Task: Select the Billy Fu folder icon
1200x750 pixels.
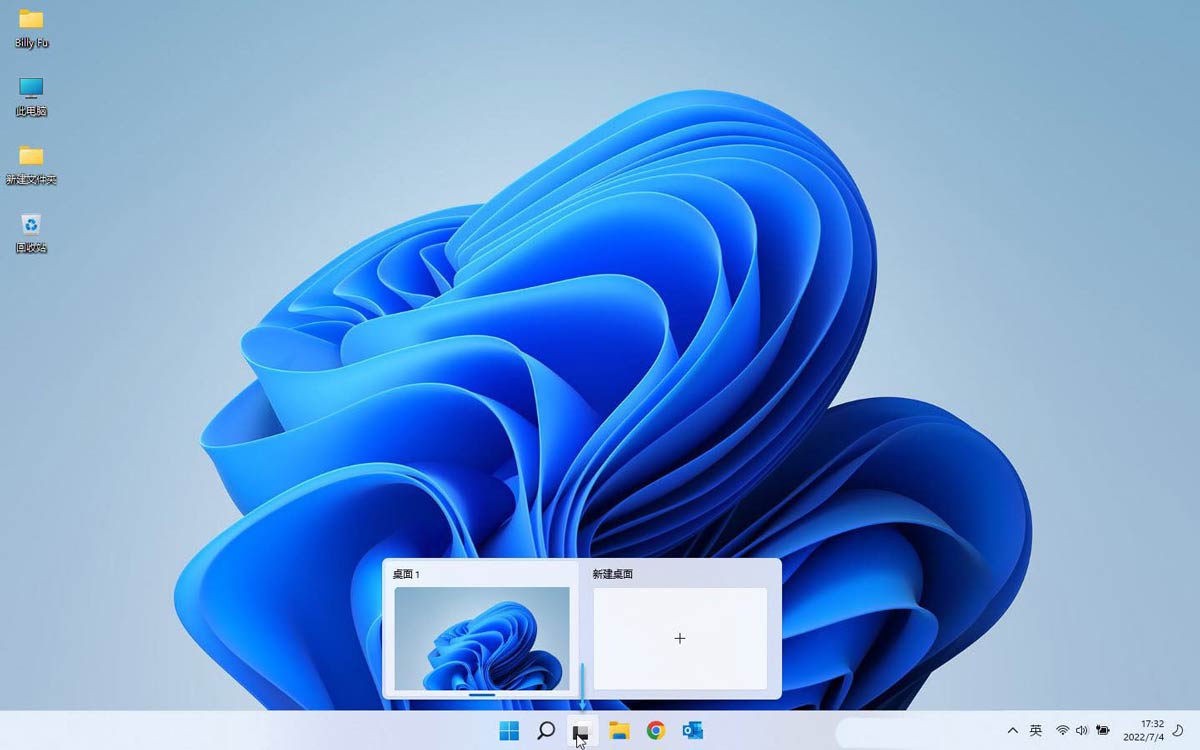Action: [x=31, y=20]
